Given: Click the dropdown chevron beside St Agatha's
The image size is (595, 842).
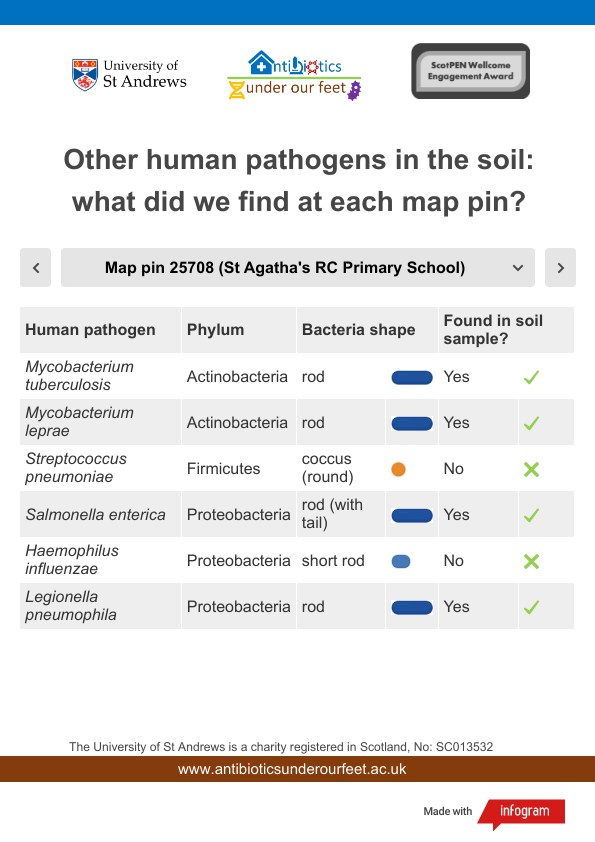Looking at the screenshot, I should 518,267.
